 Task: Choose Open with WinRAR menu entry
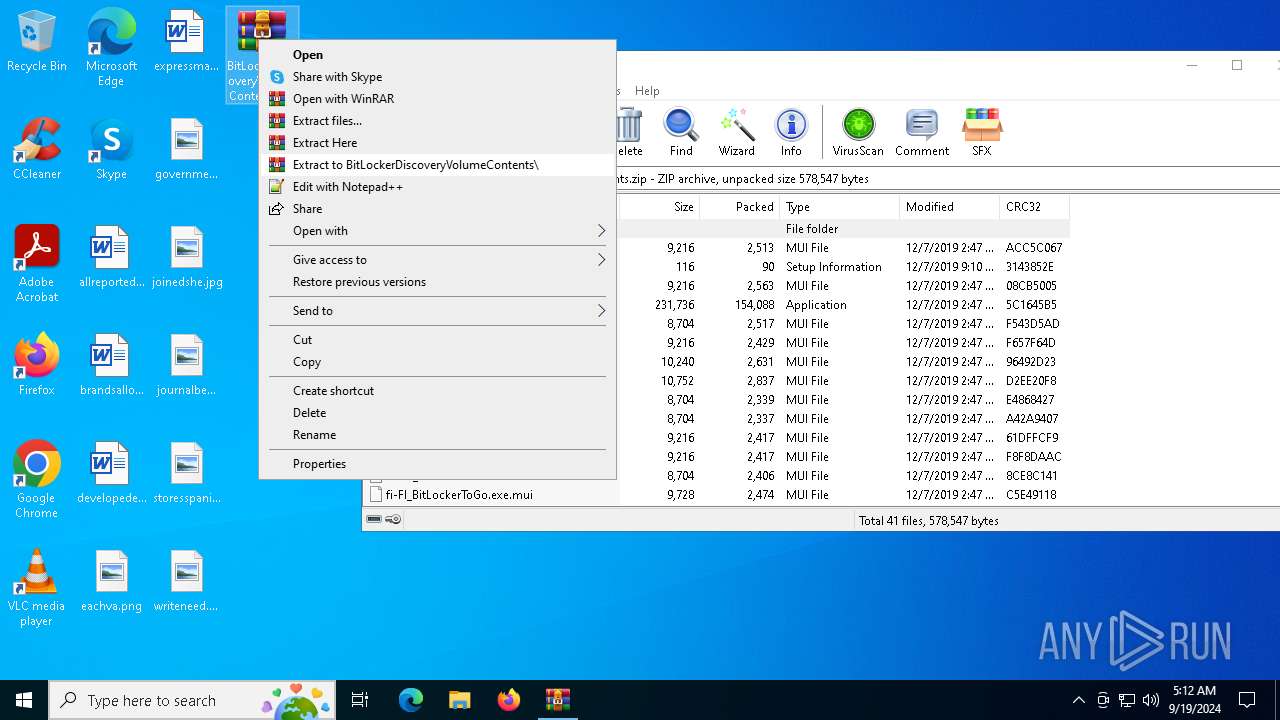pos(437,99)
